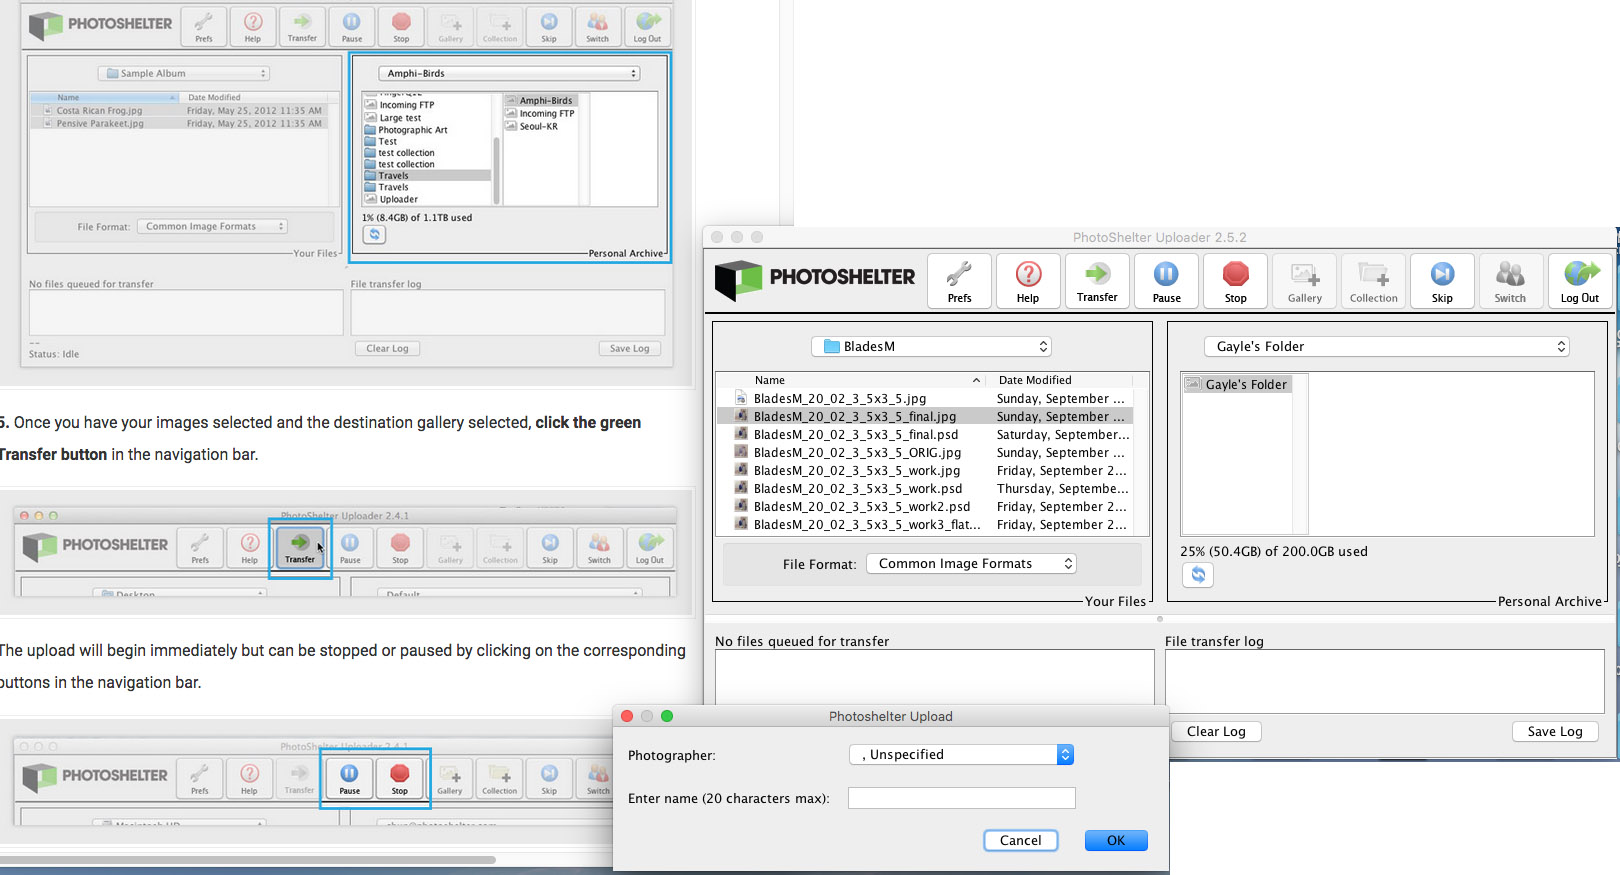Stop transfer in Uploader 2.5.2 toolbar
Screen dimensions: 1620x875
coord(1236,281)
